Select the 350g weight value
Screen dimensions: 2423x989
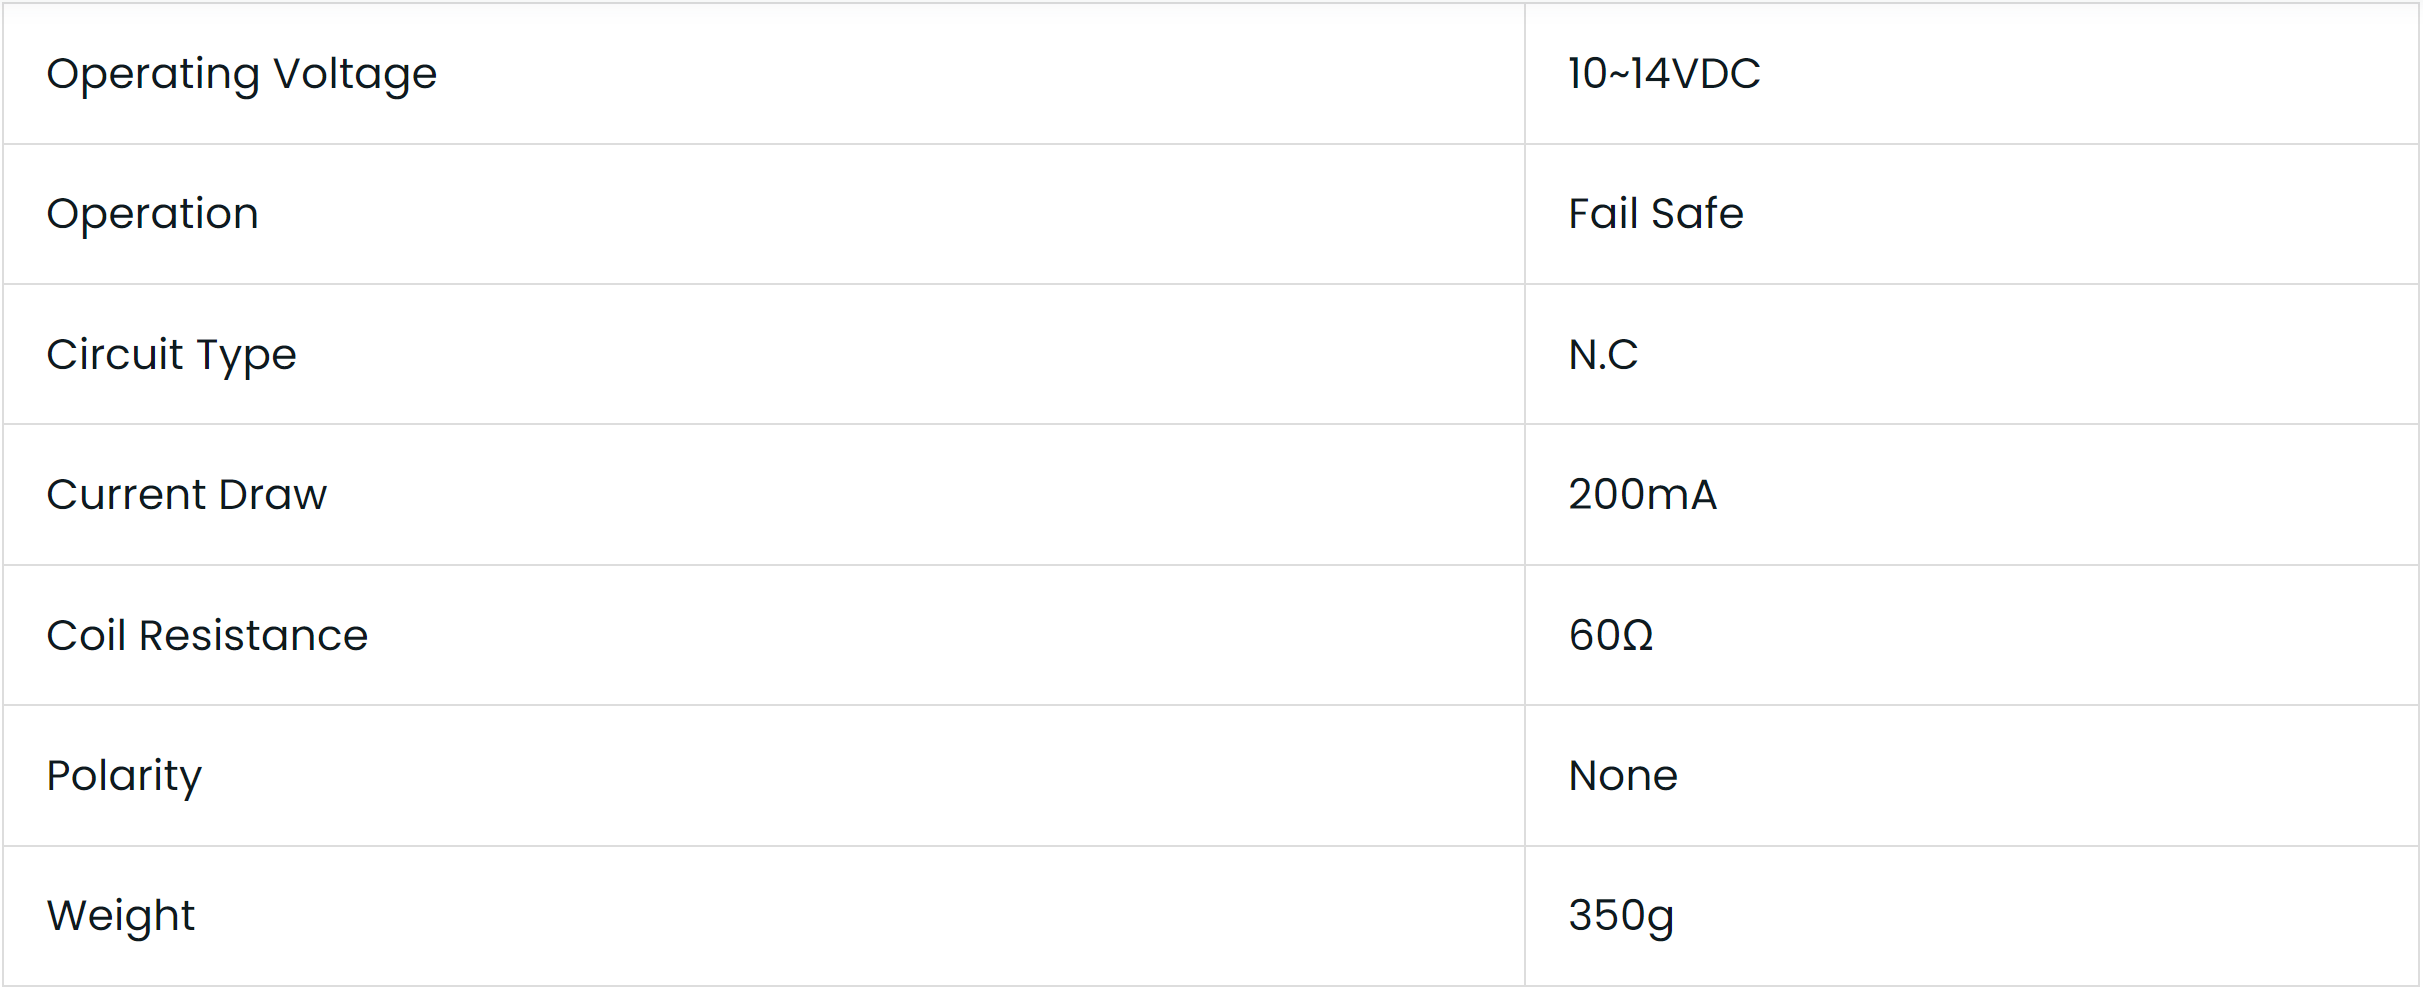click(x=1620, y=916)
